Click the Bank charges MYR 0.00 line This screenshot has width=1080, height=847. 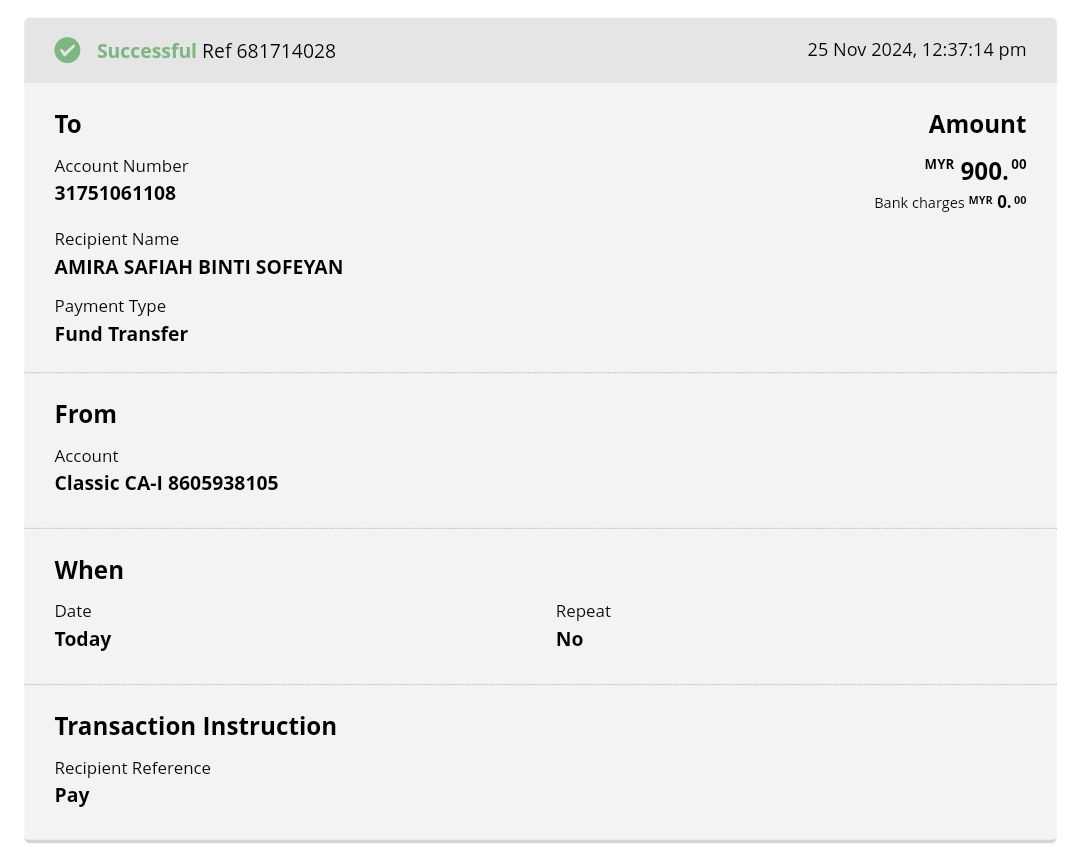click(950, 202)
